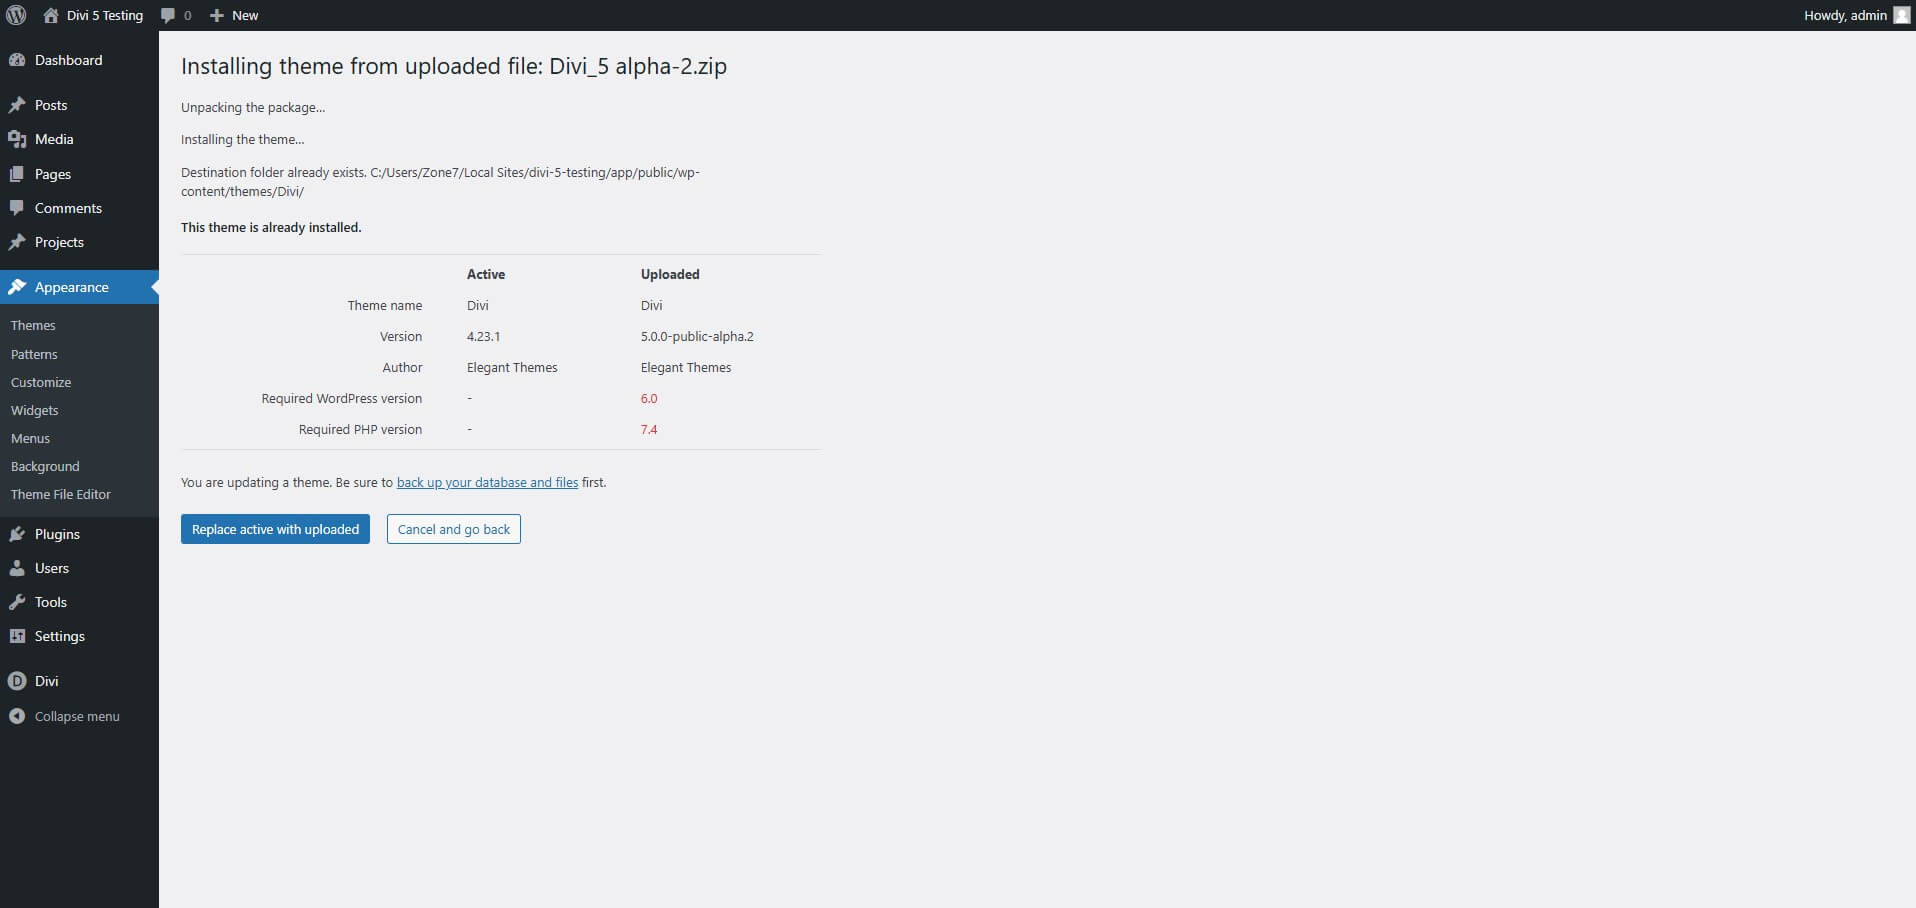Click the Installing theme page heading
This screenshot has height=908, width=1916.
pos(454,66)
